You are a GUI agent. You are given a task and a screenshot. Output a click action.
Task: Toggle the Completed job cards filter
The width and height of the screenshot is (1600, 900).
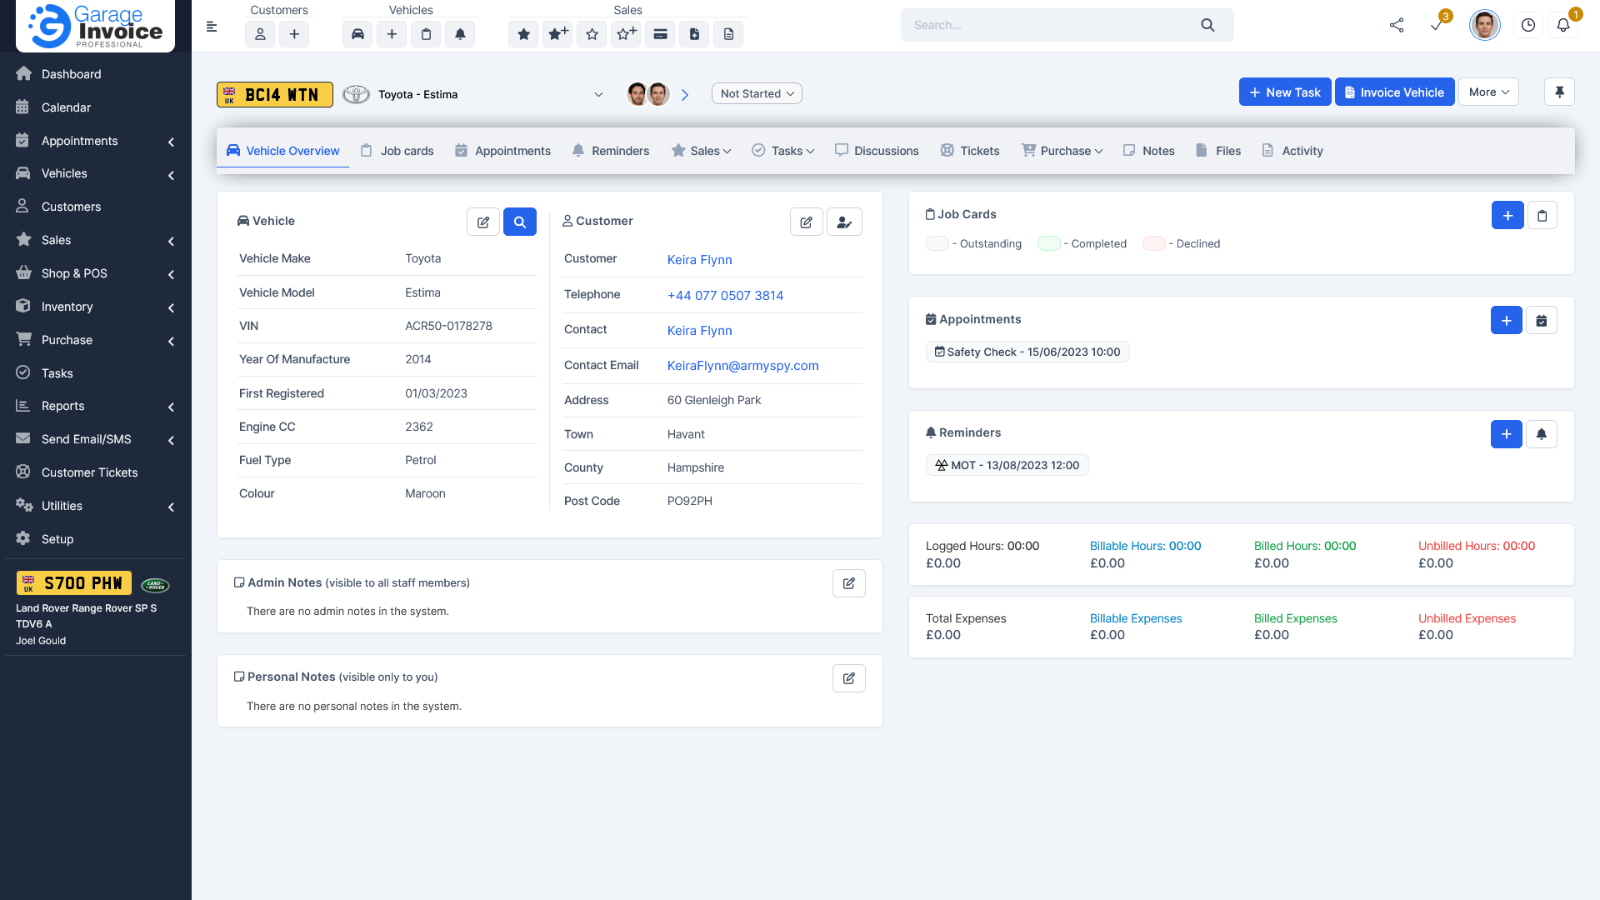coord(1048,244)
